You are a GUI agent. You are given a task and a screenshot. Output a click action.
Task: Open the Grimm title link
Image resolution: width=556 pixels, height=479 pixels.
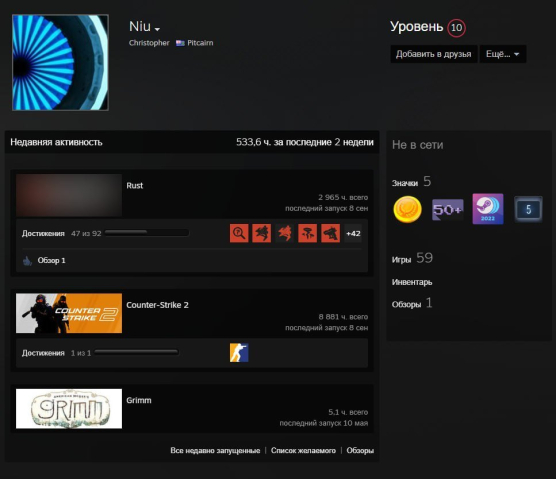click(x=139, y=400)
